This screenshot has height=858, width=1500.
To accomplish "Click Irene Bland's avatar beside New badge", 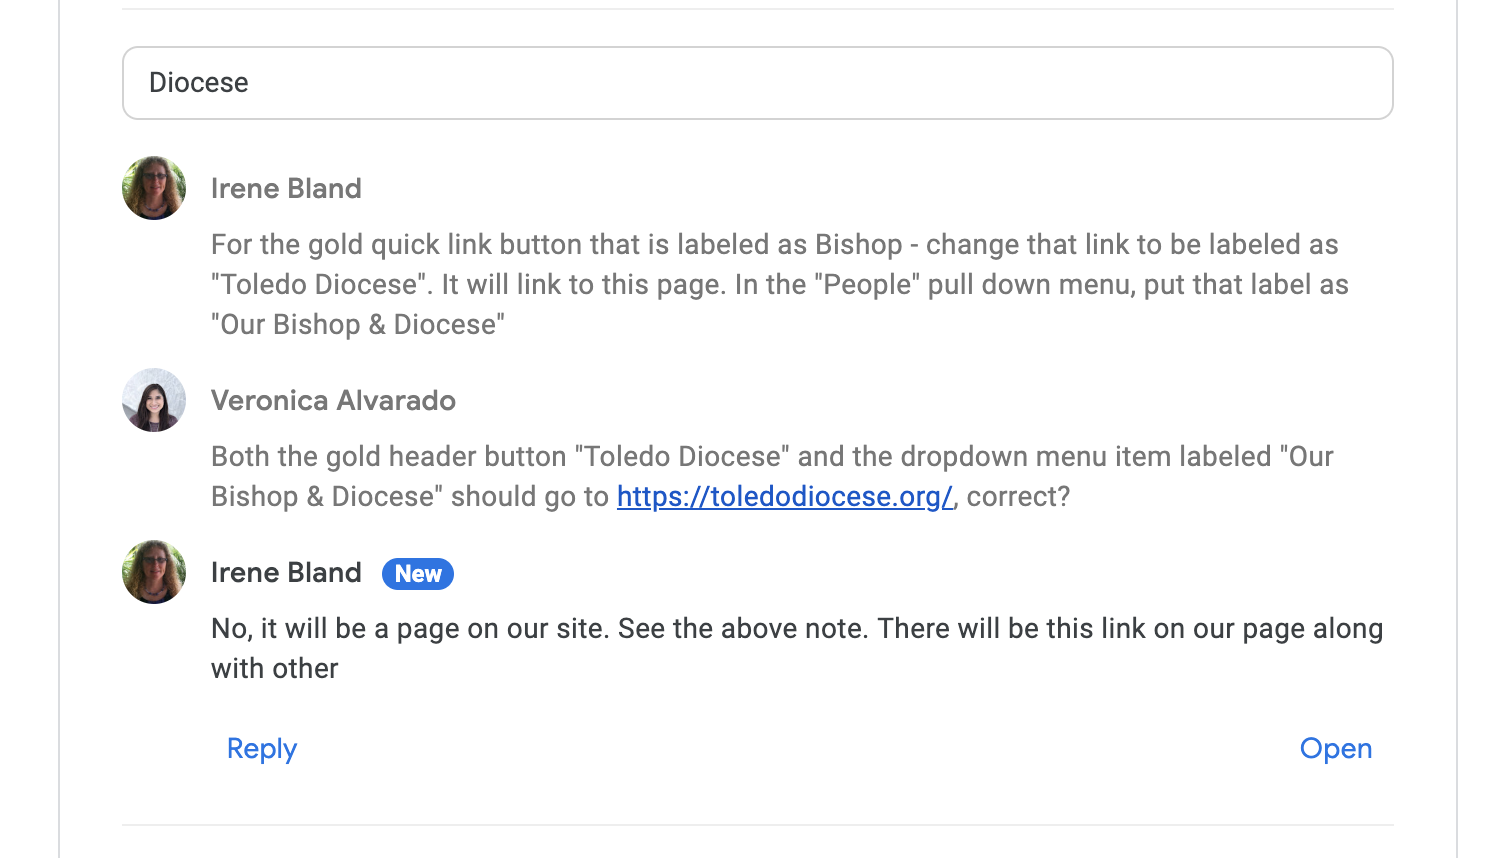I will pos(154,572).
